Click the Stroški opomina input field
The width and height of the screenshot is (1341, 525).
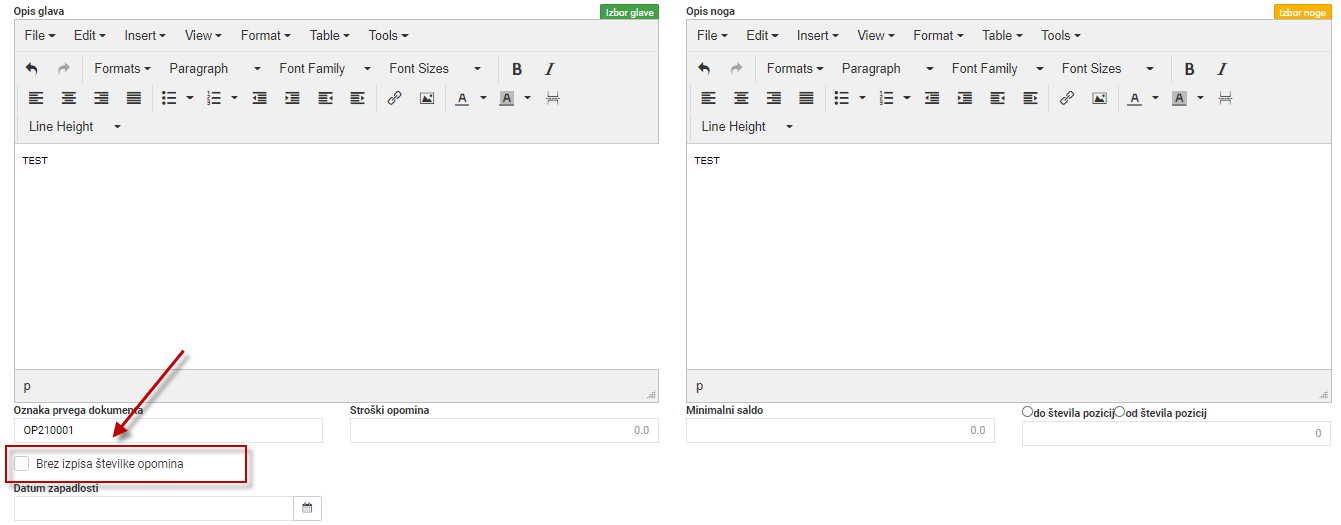click(504, 430)
